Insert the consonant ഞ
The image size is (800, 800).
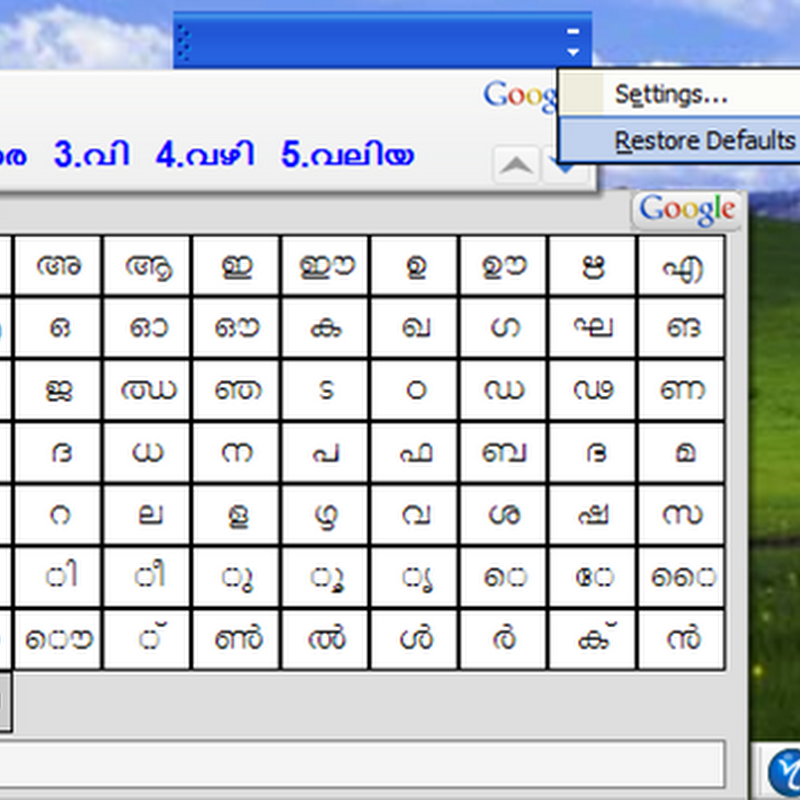pyautogui.click(x=236, y=390)
